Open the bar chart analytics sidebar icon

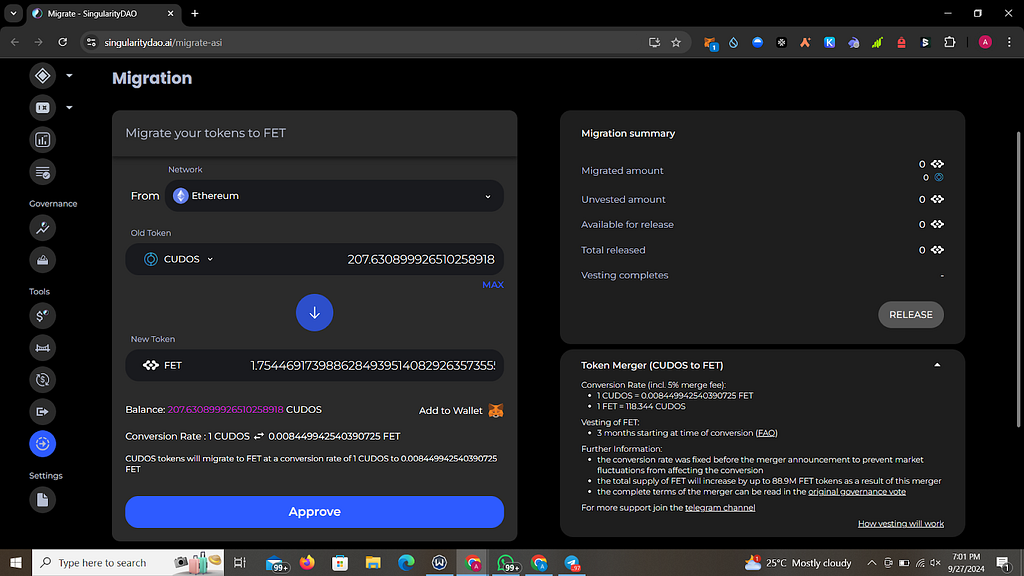(42, 140)
